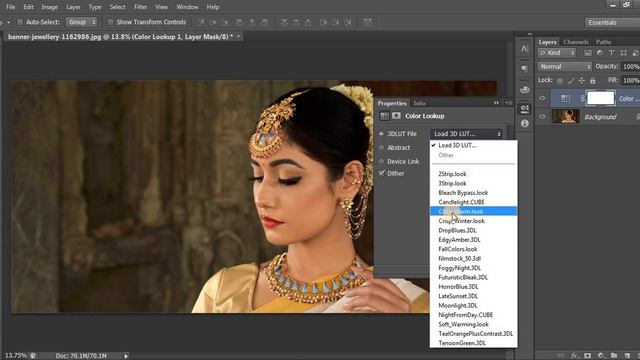The width and height of the screenshot is (640, 360).
Task: Create a new layer icon
Action: 627,356
